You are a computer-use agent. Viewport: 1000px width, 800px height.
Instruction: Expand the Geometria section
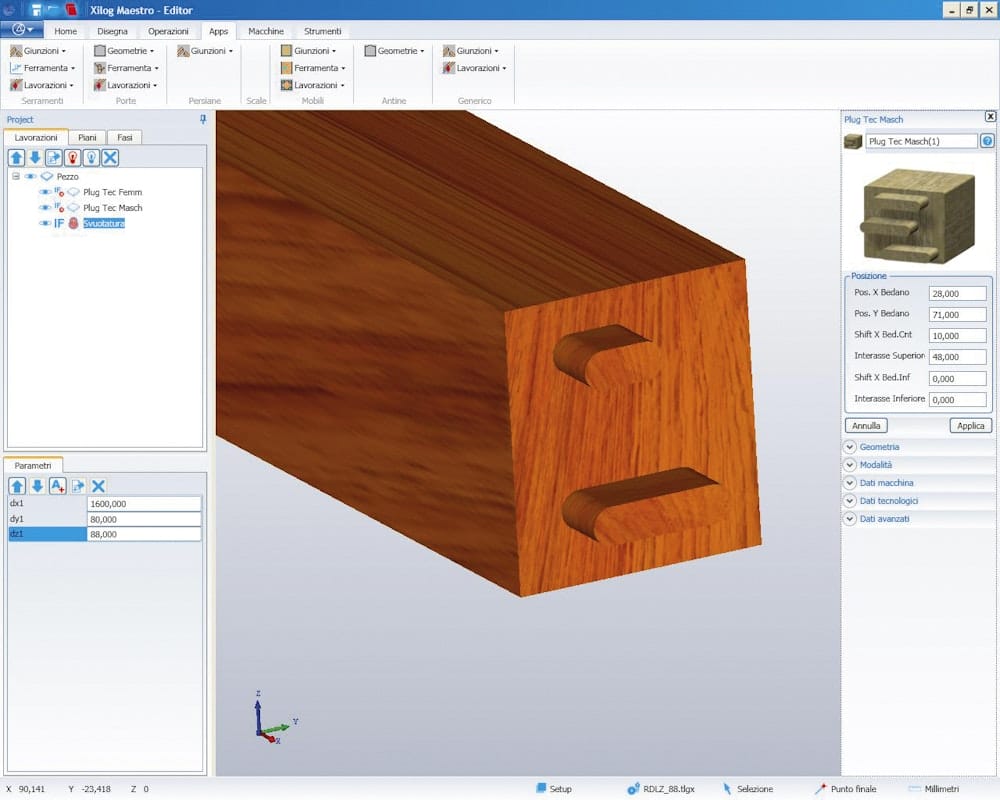tap(850, 447)
